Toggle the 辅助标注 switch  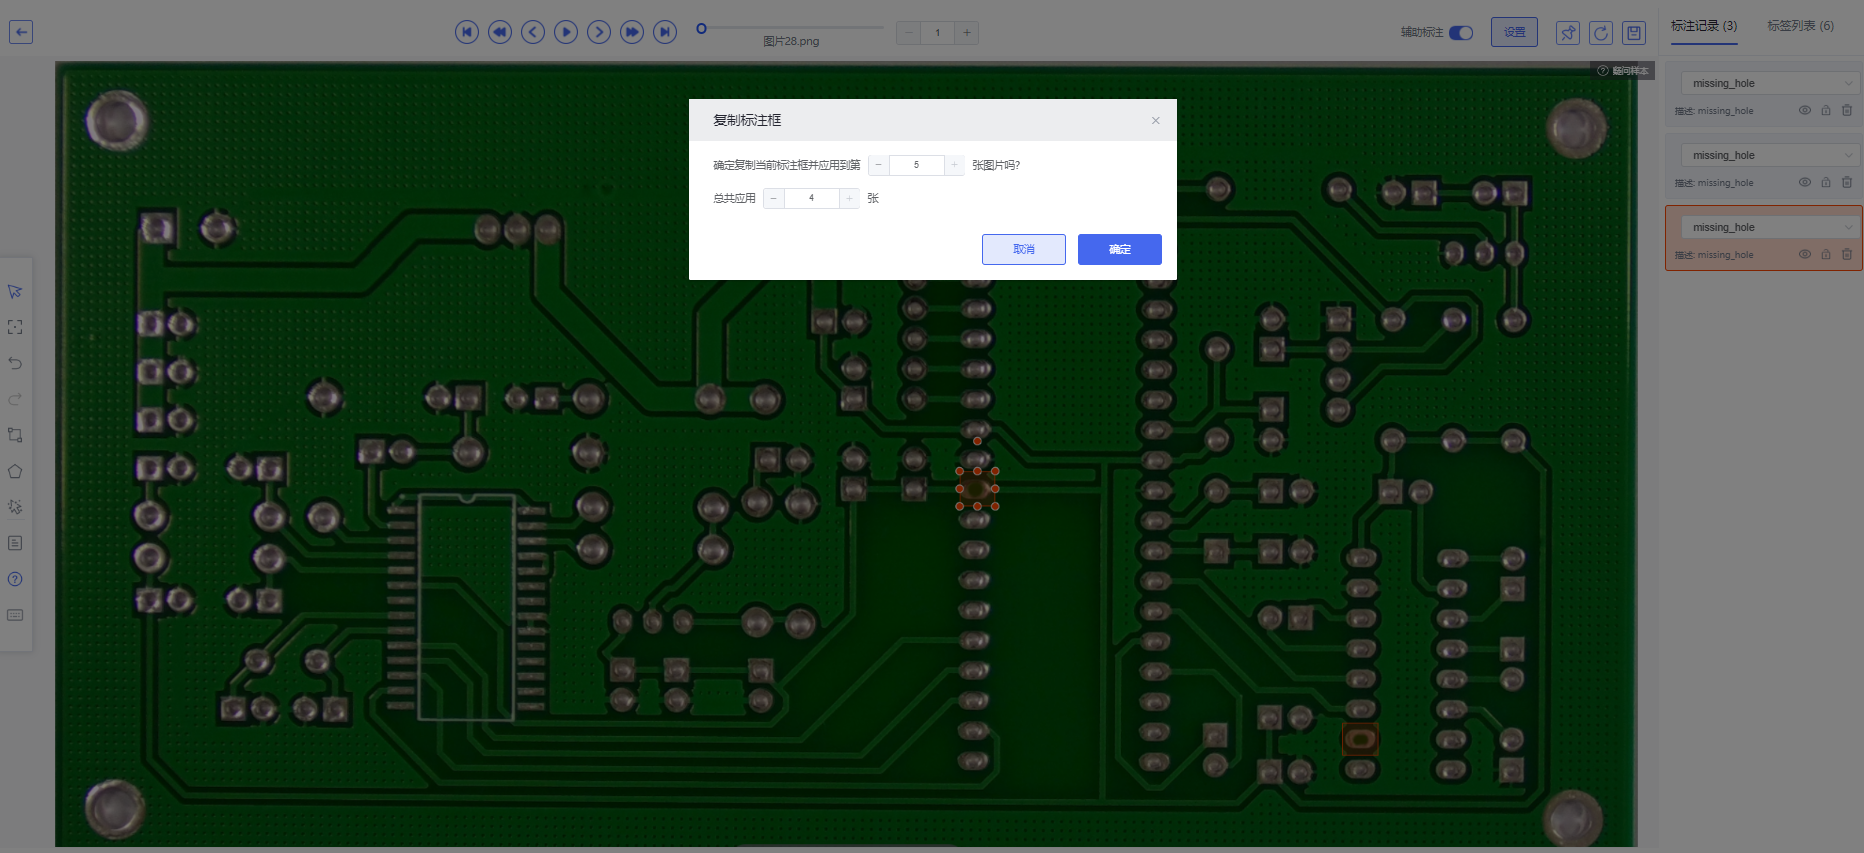click(x=1461, y=33)
